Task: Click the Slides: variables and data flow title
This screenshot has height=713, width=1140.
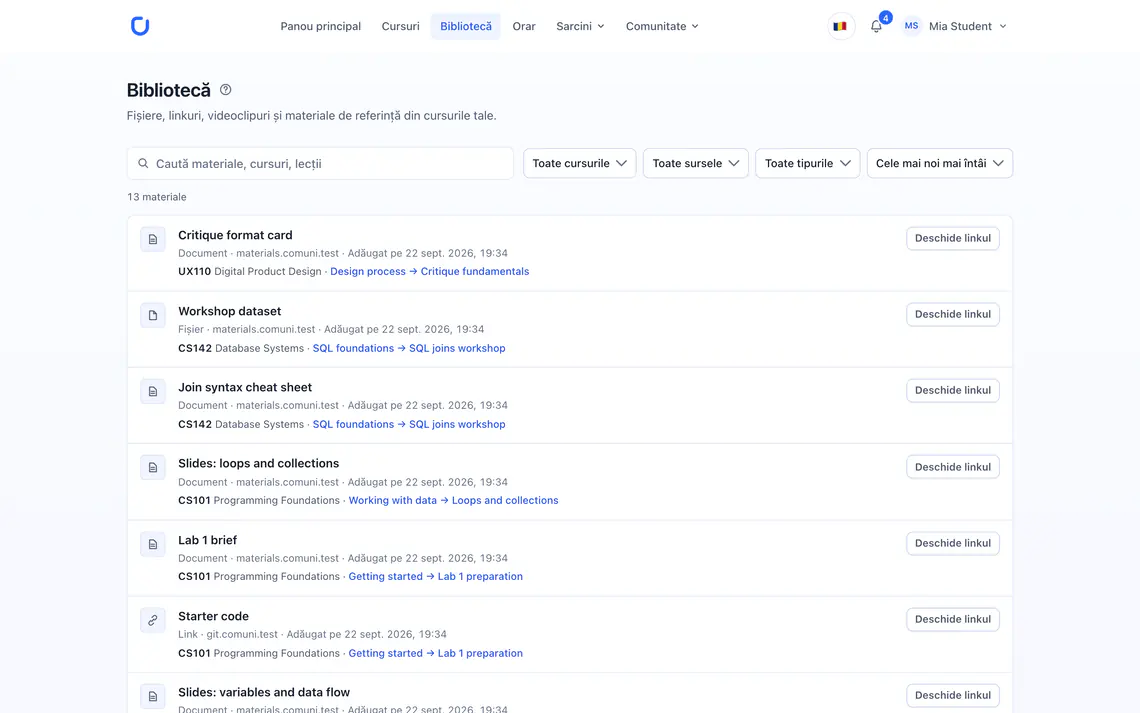Action: (x=264, y=692)
